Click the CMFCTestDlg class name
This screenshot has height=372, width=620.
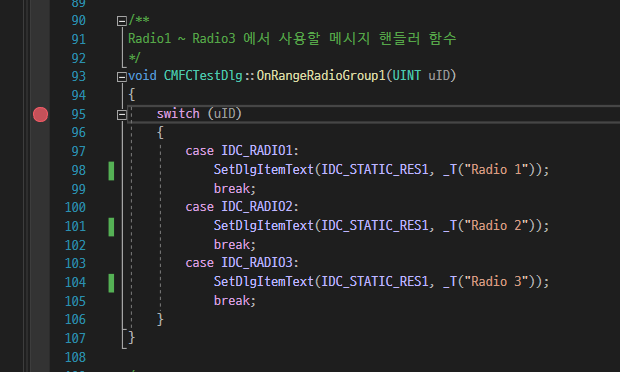tap(203, 76)
